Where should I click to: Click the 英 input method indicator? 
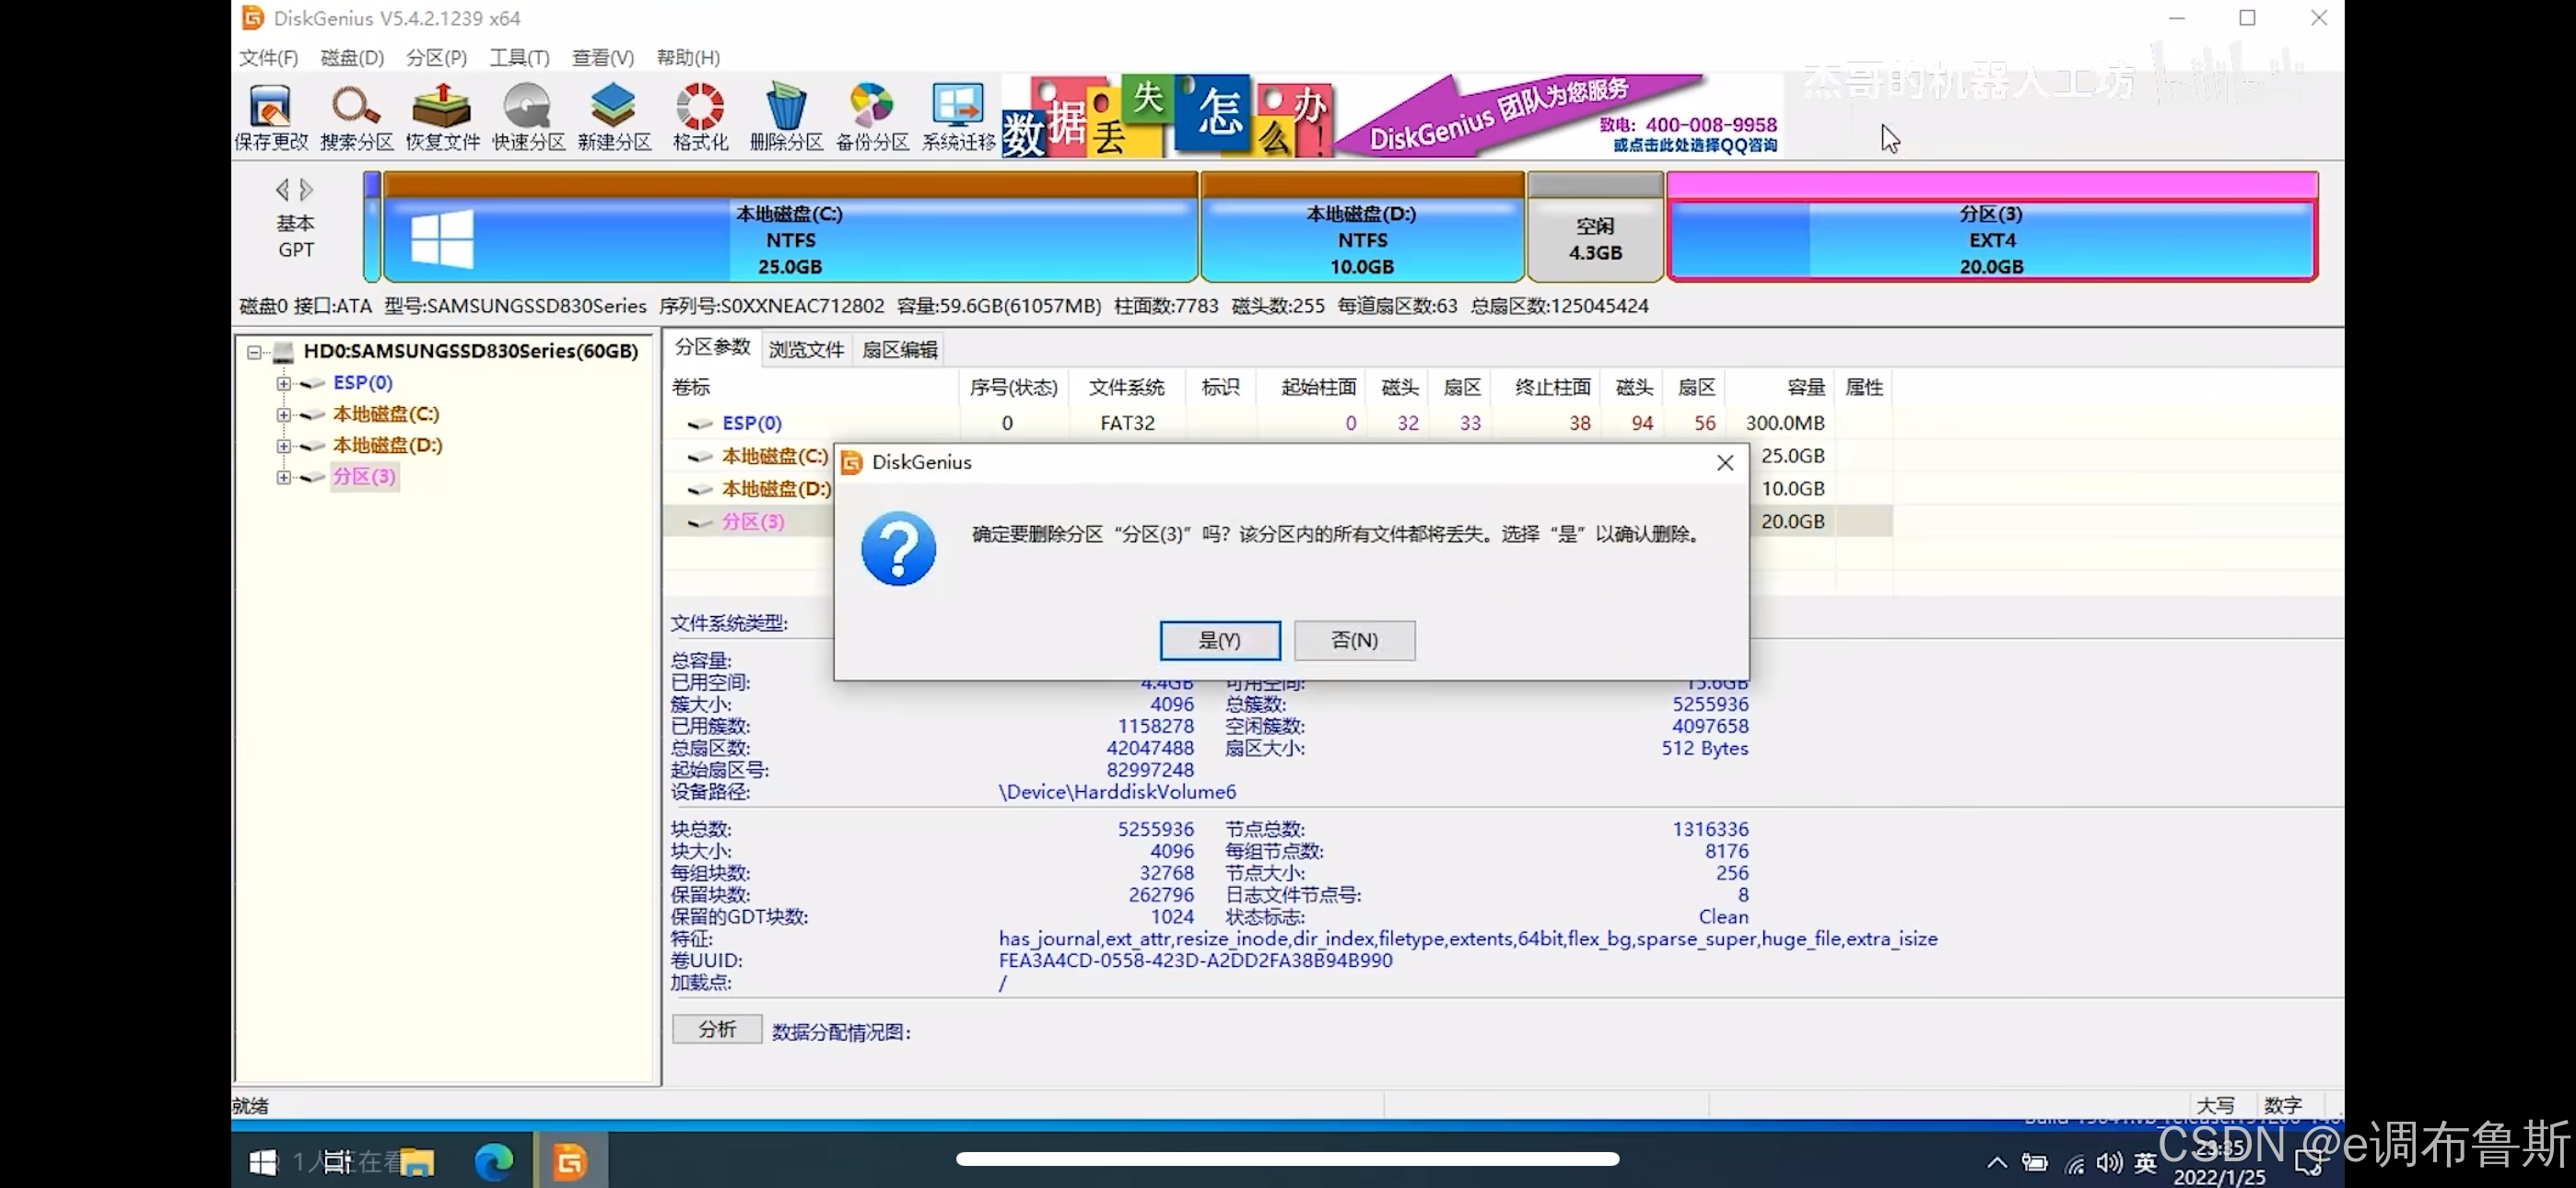(2145, 1162)
